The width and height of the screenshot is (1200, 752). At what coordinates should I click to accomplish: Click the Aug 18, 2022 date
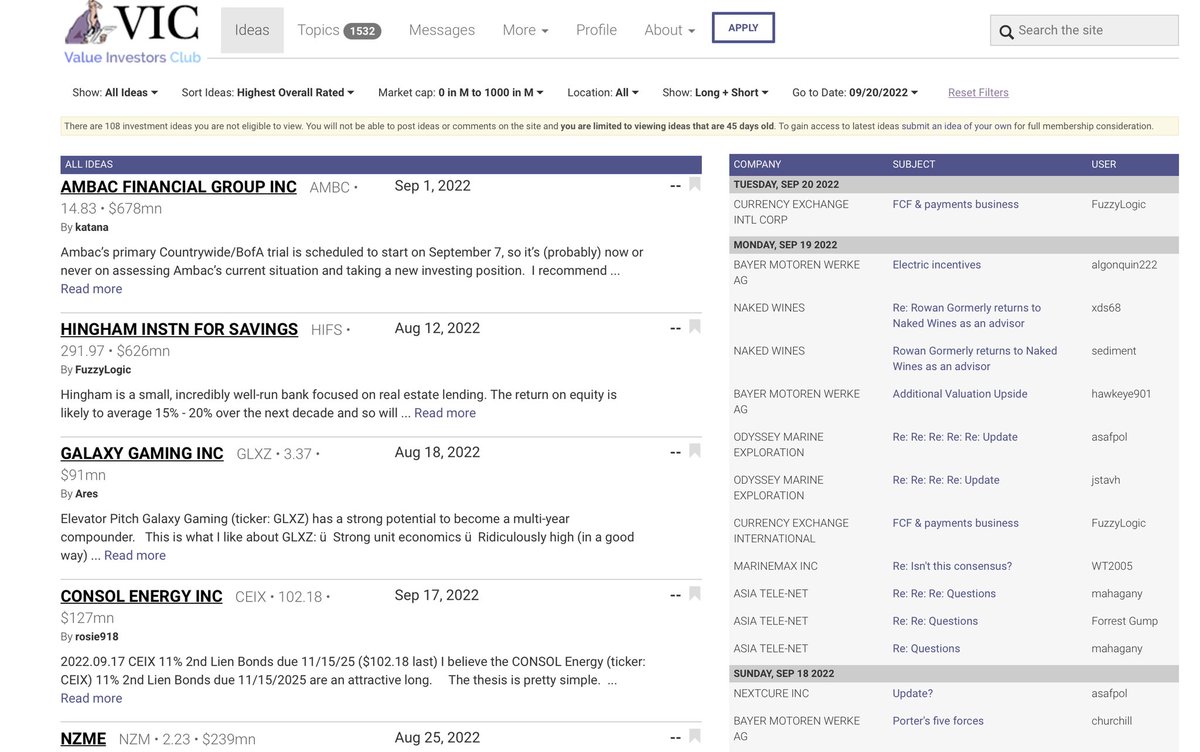[x=437, y=453]
